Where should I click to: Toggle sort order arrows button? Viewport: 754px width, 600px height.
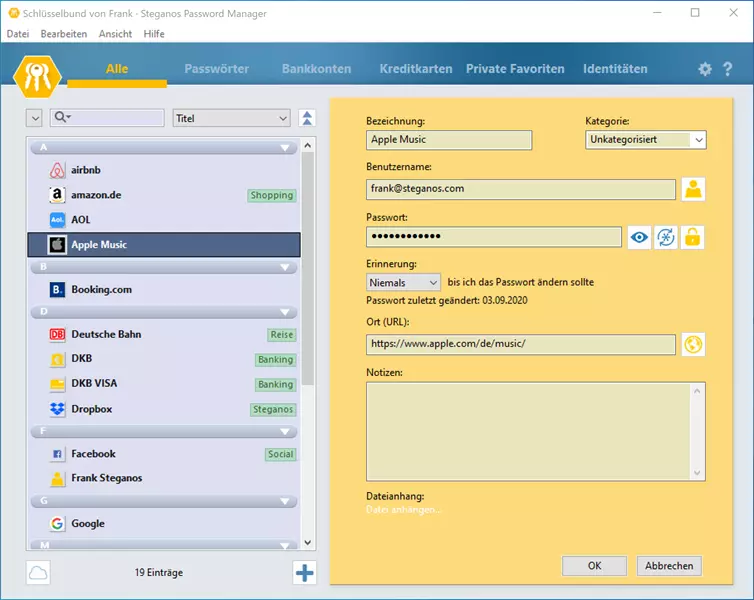pyautogui.click(x=307, y=118)
